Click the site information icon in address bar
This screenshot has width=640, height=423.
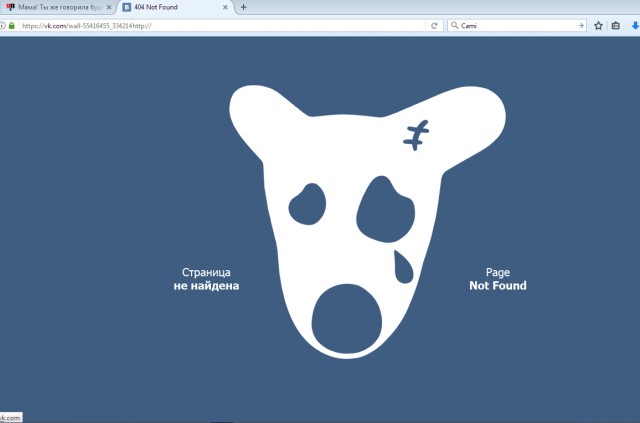pos(2,26)
